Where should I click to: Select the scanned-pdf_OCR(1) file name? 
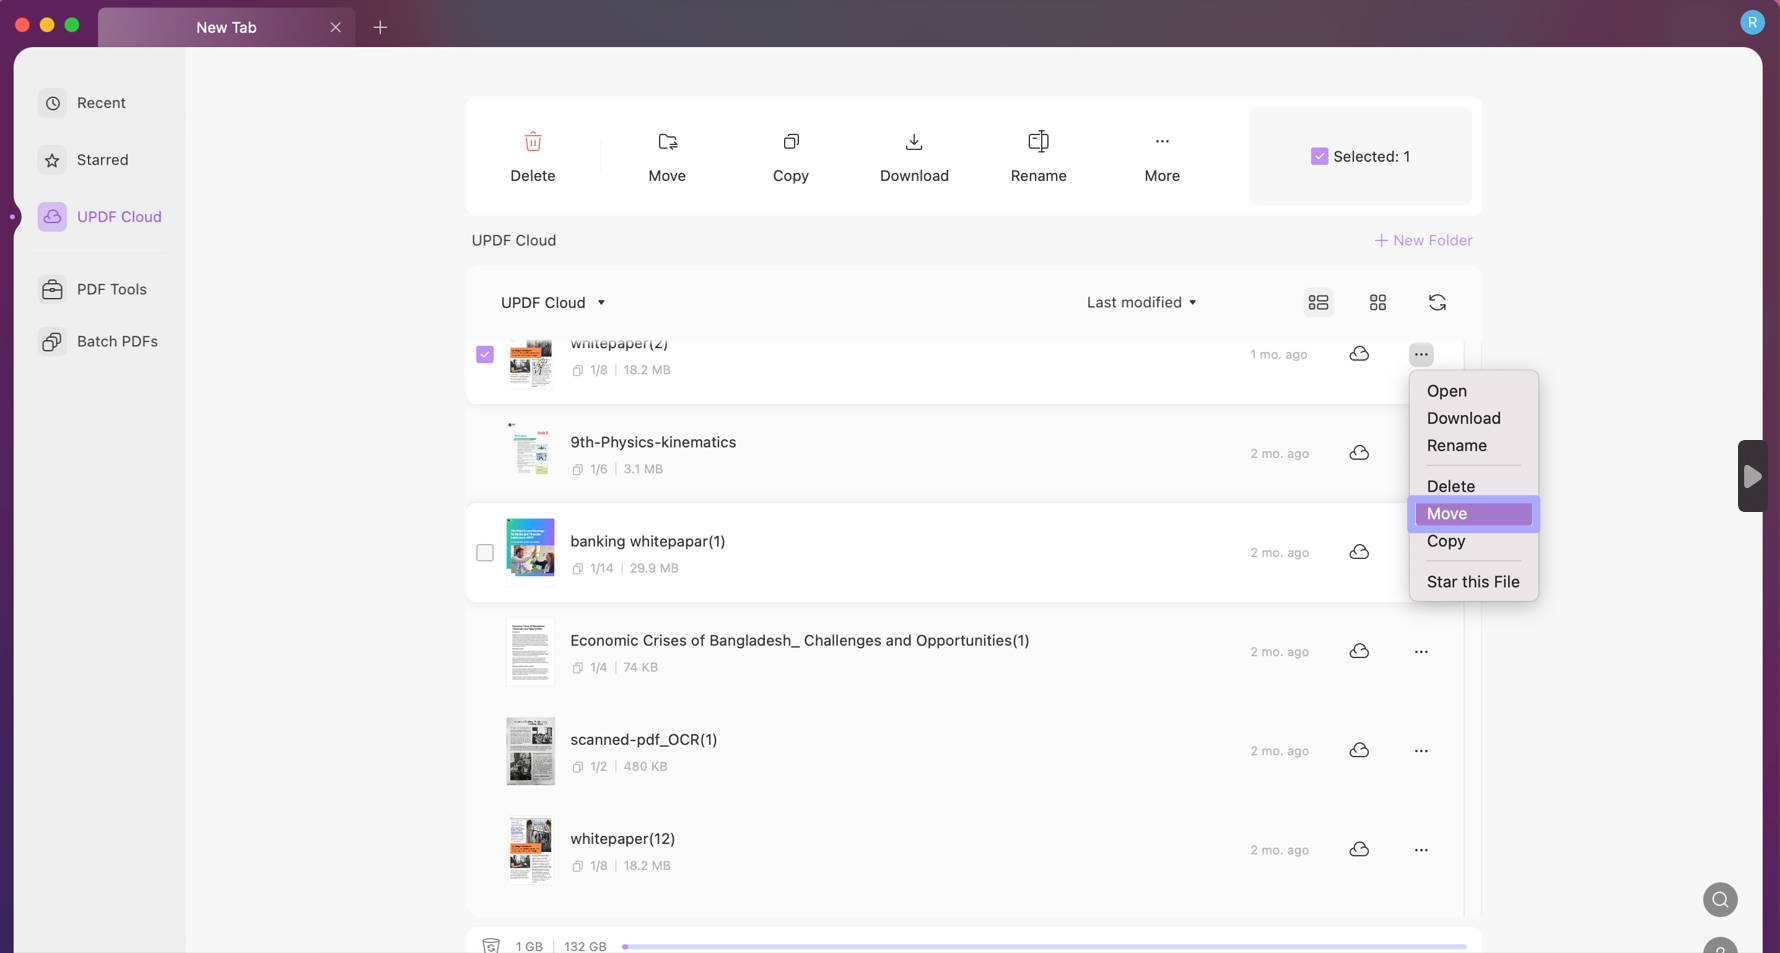(644, 740)
